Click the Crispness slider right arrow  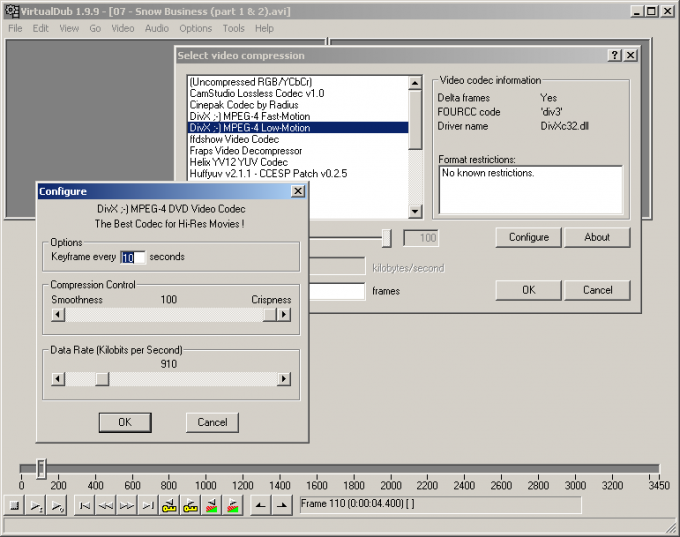pyautogui.click(x=284, y=314)
